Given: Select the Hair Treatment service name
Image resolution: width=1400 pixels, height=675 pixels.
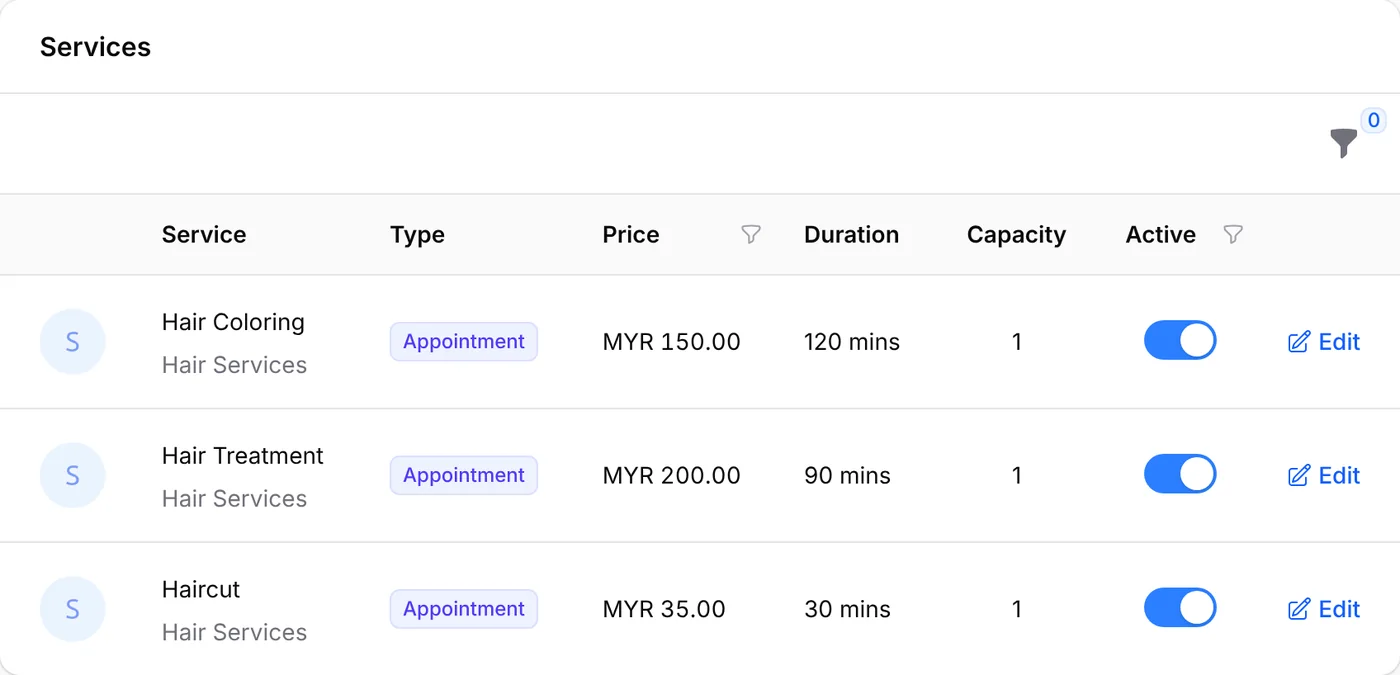Looking at the screenshot, I should (x=243, y=456).
